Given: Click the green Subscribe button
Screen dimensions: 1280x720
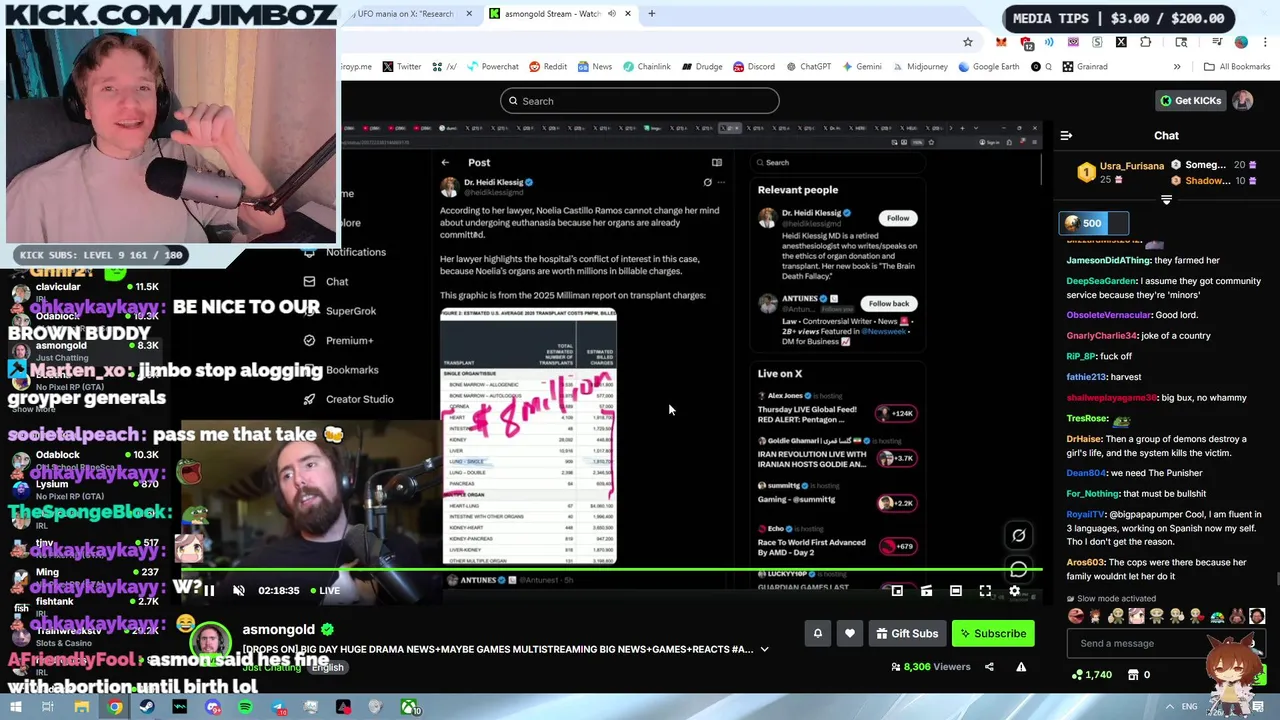Looking at the screenshot, I should point(993,633).
